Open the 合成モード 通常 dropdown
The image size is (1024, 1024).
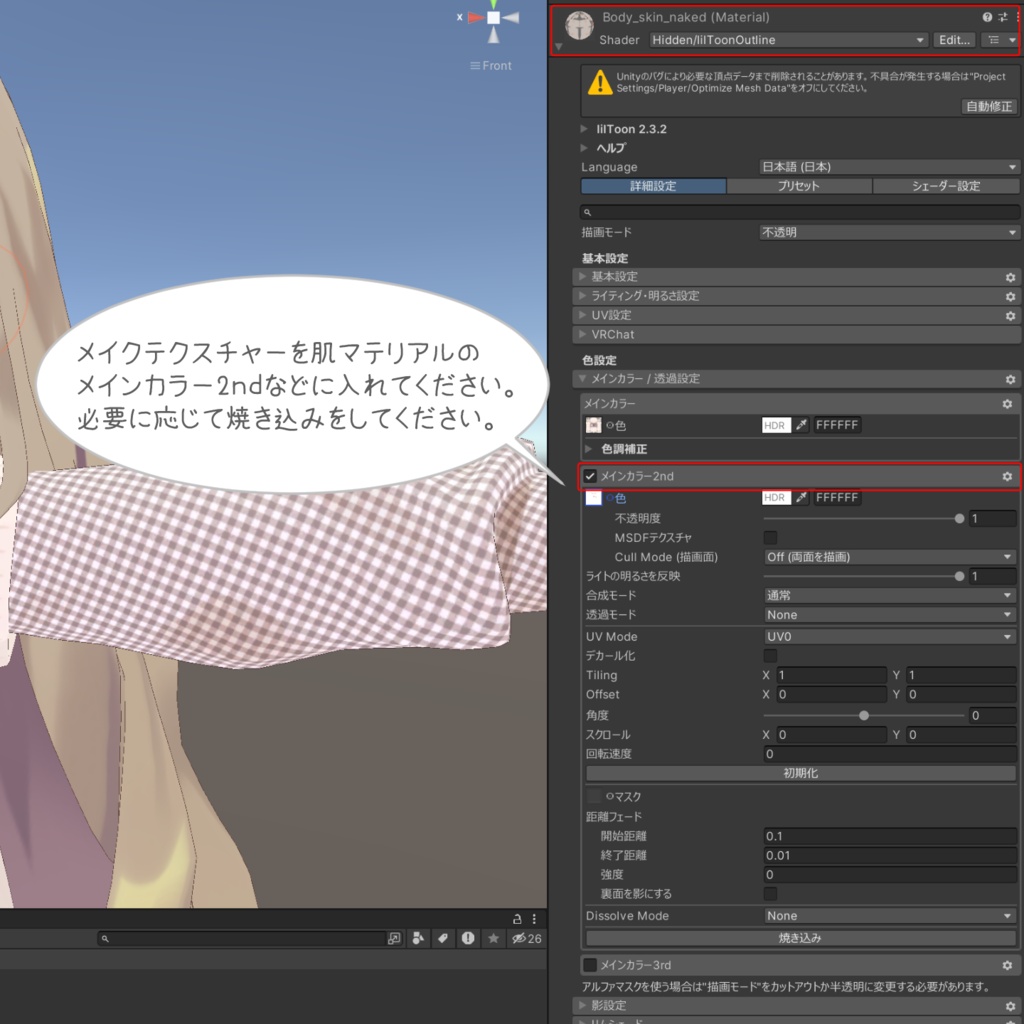[889, 596]
